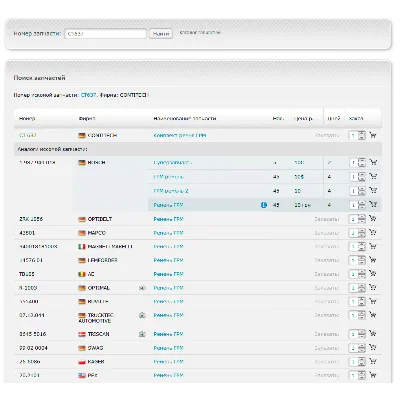The image size is (400, 400).
Task: Add the first BOSCH offer to cart
Action: click(373, 162)
